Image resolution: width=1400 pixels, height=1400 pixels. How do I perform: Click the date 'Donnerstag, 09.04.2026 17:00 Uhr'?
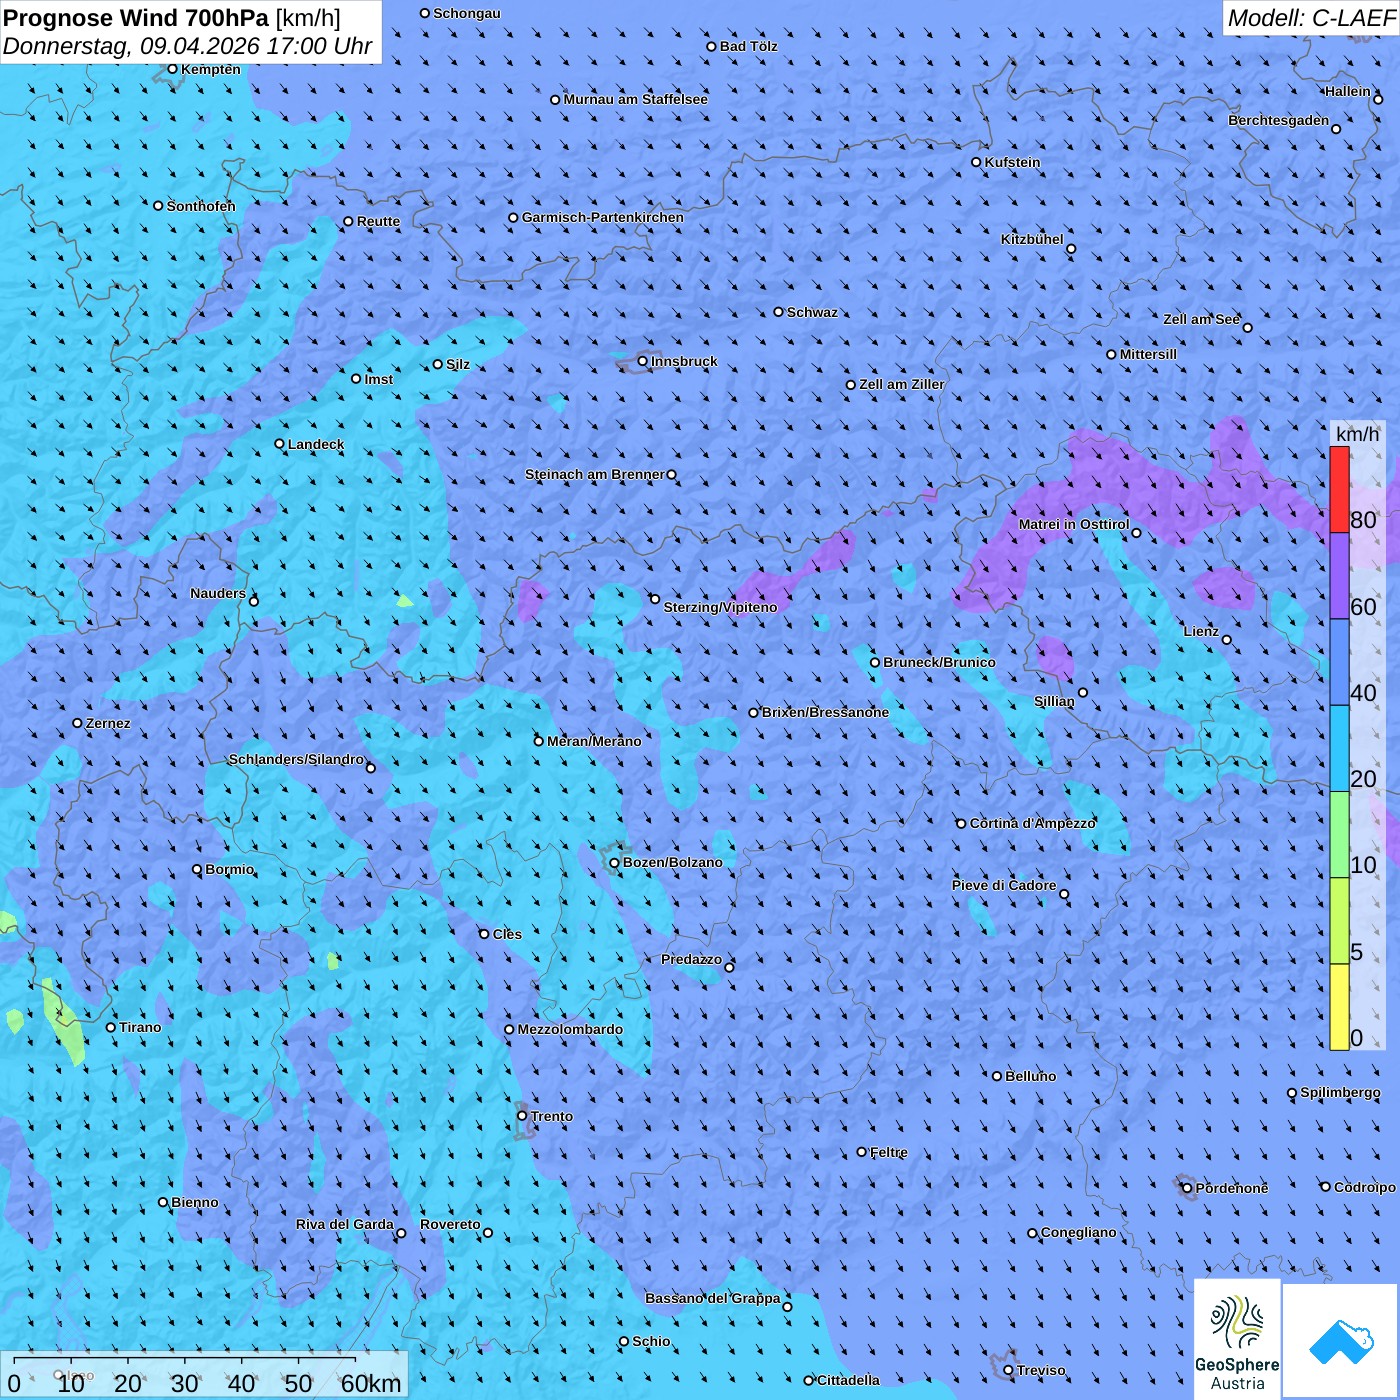[x=188, y=46]
